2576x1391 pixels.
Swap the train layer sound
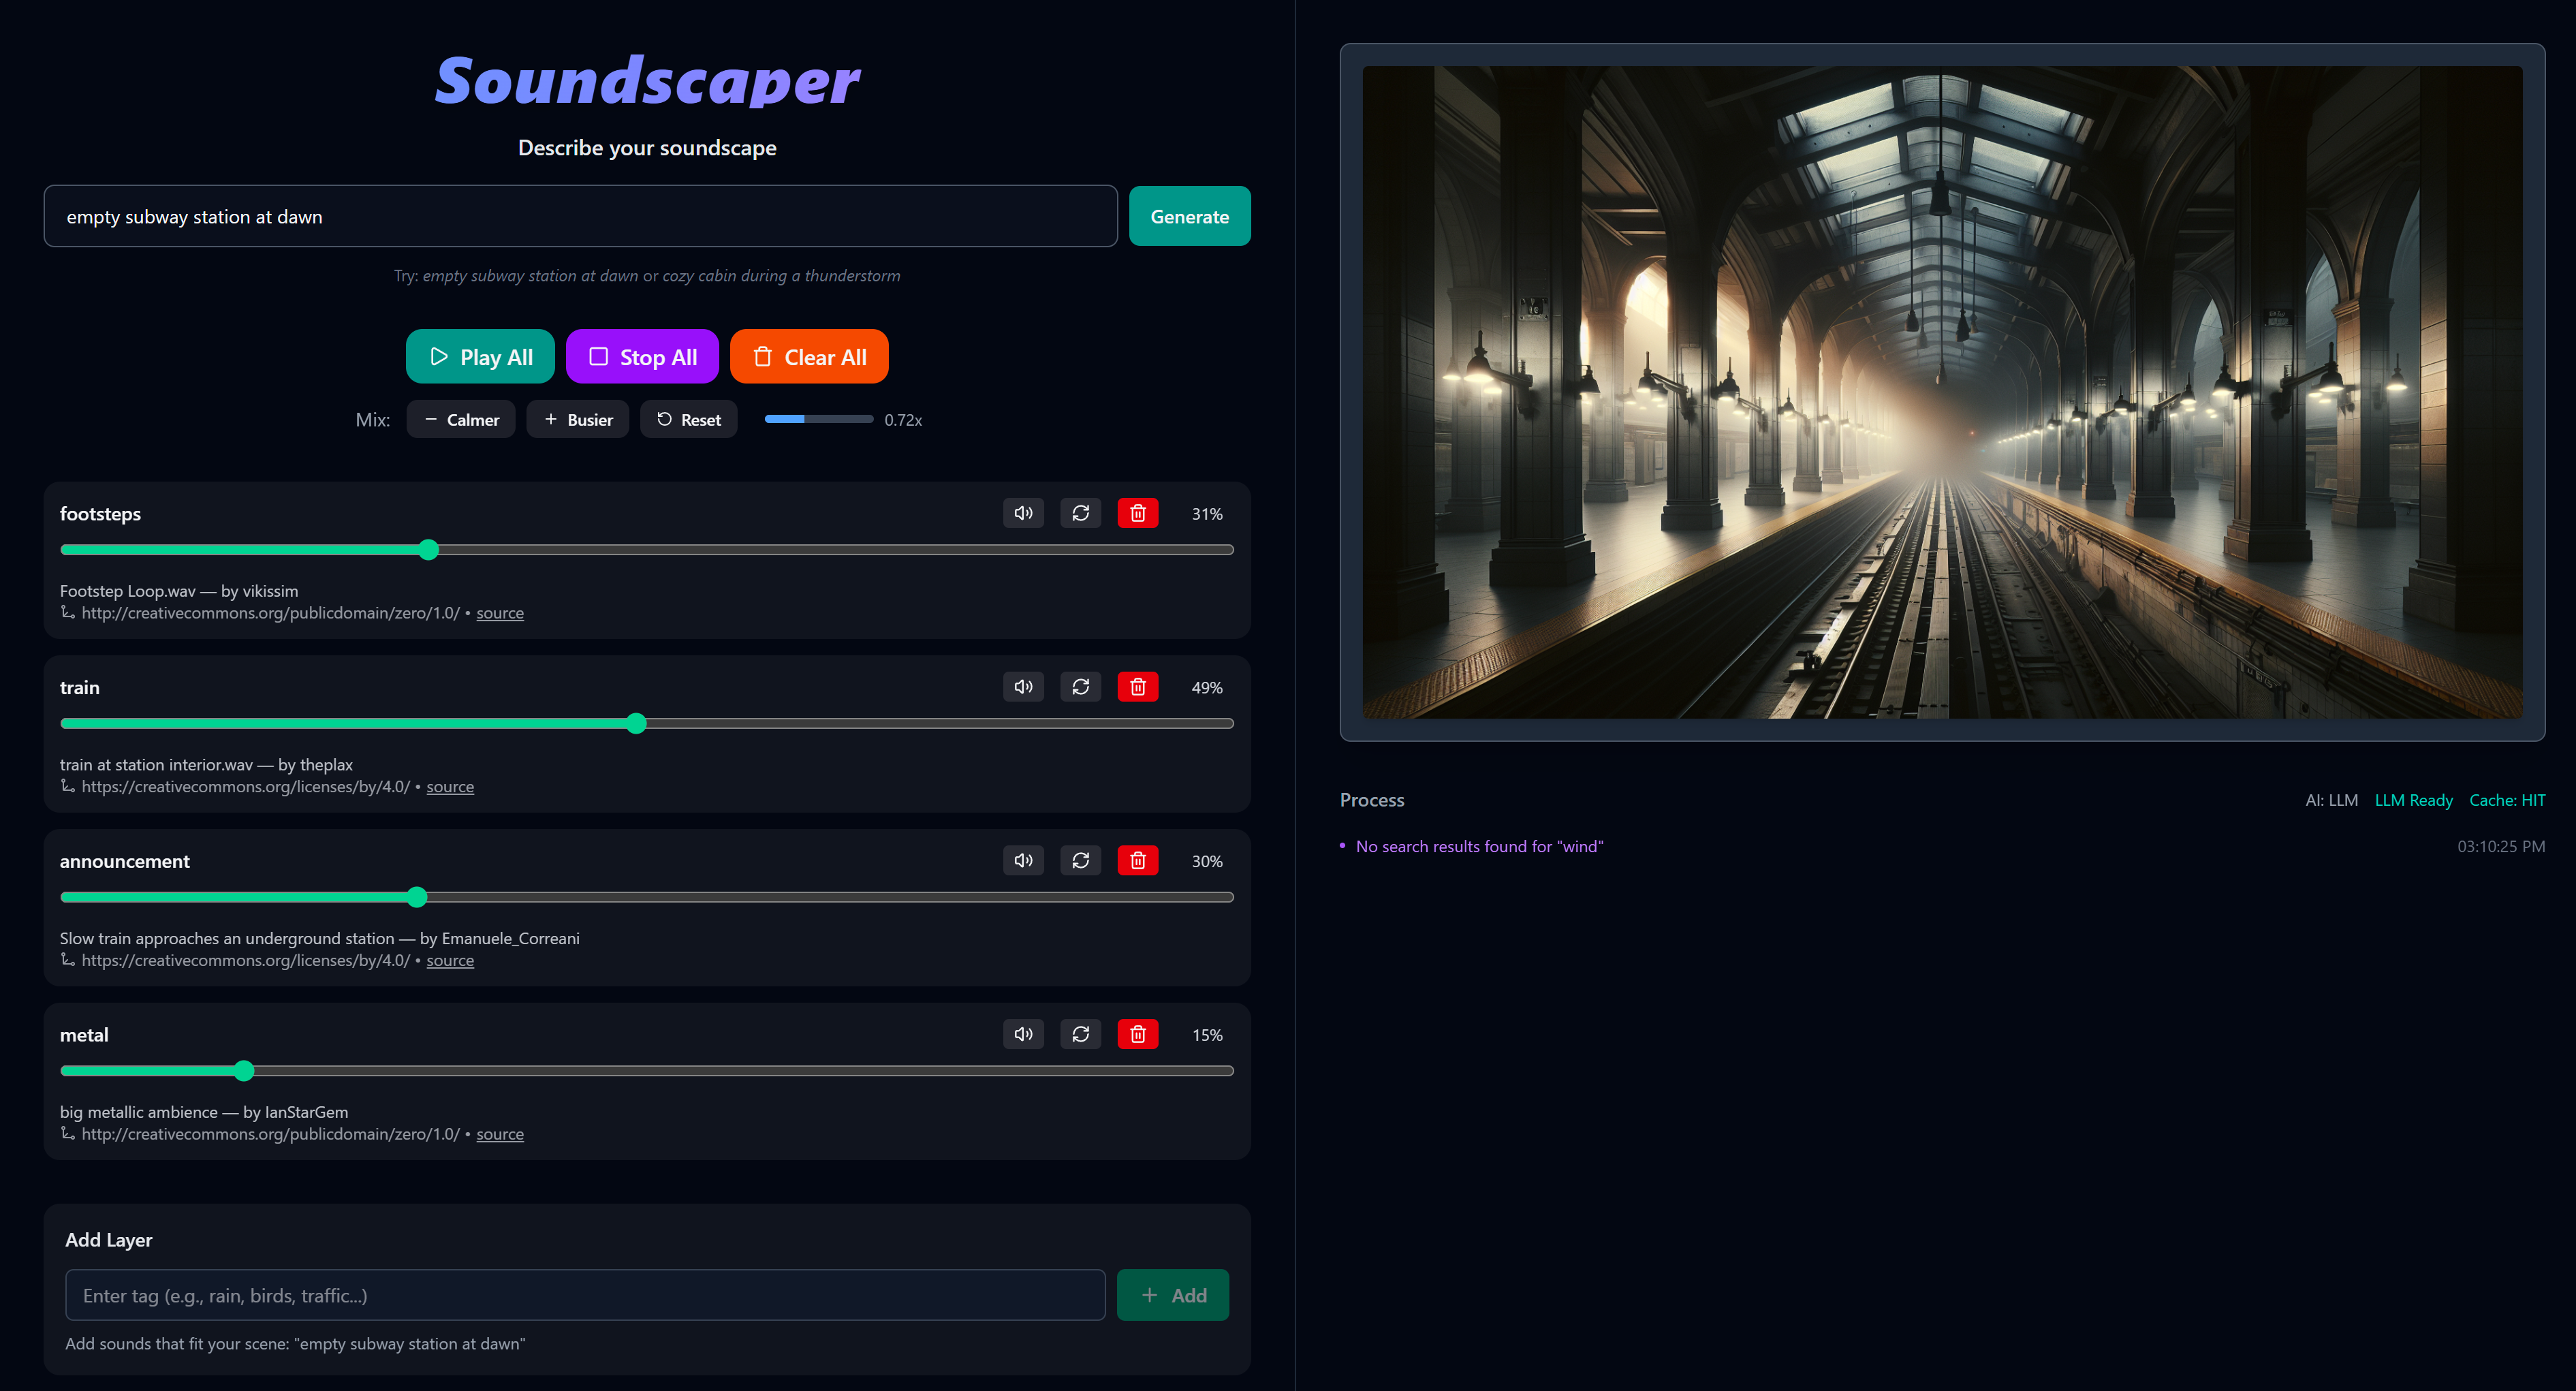tap(1080, 687)
